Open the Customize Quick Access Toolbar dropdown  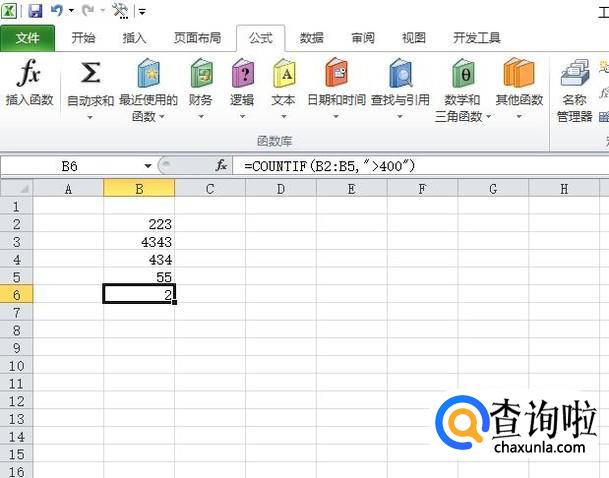(x=141, y=12)
